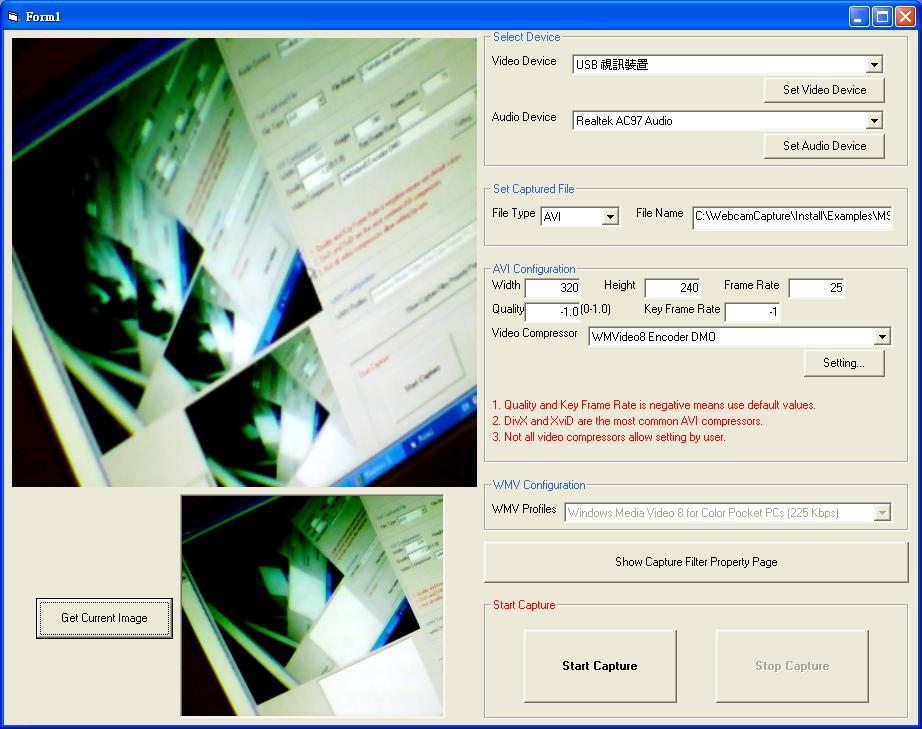This screenshot has width=922, height=729.
Task: Click the Height field showing 240
Action: (x=672, y=287)
